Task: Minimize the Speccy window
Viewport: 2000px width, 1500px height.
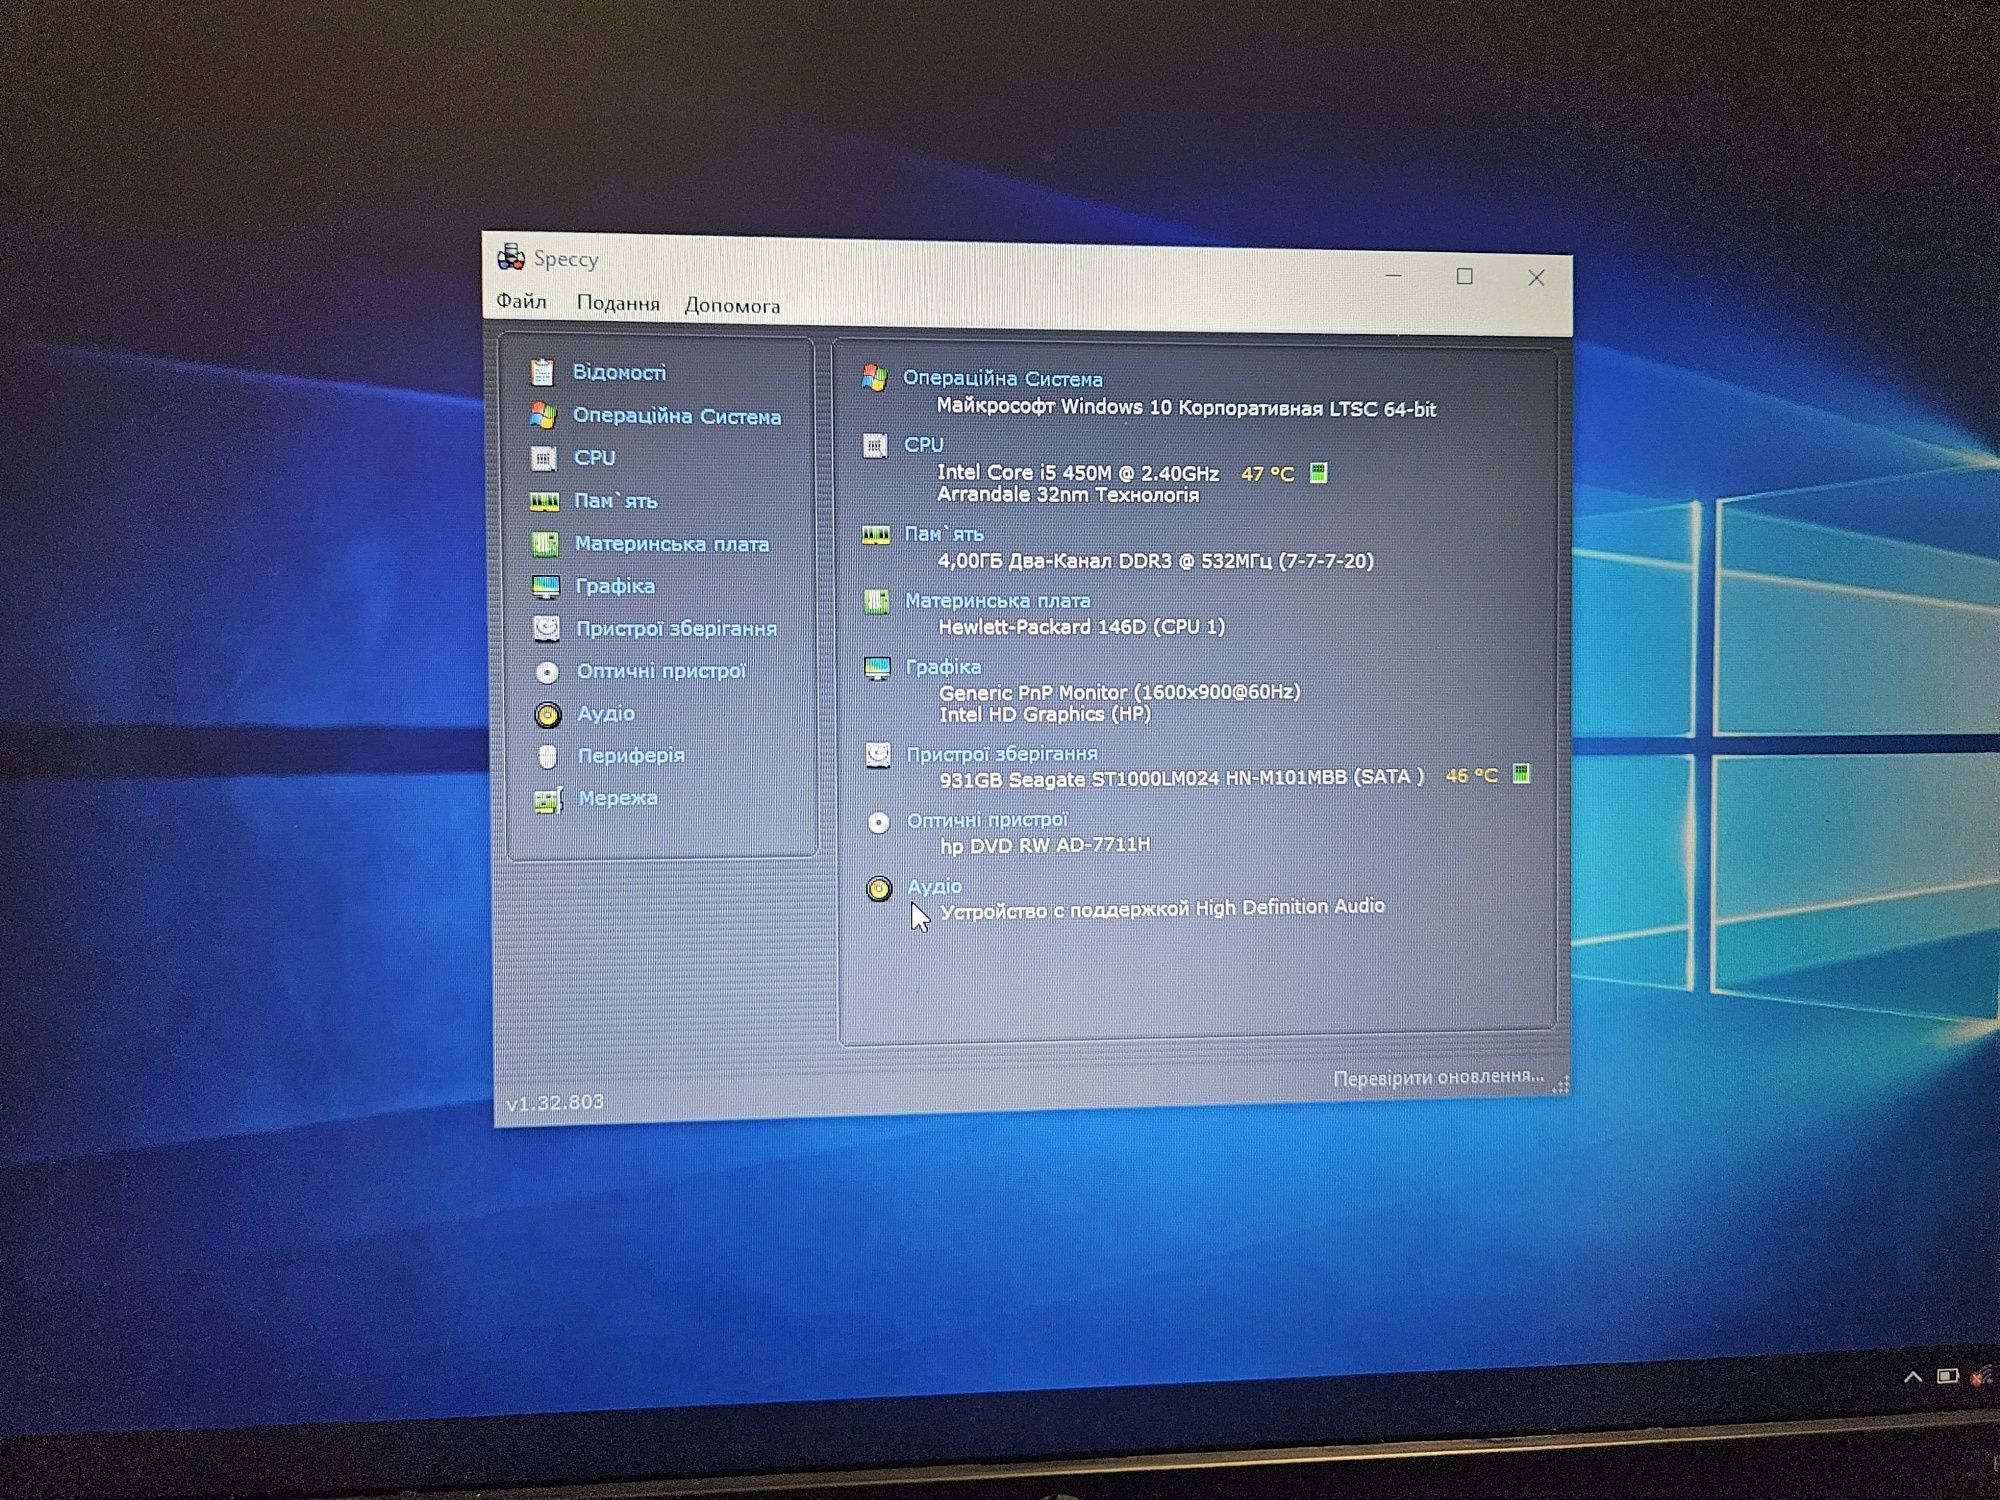Action: pyautogui.click(x=1394, y=275)
